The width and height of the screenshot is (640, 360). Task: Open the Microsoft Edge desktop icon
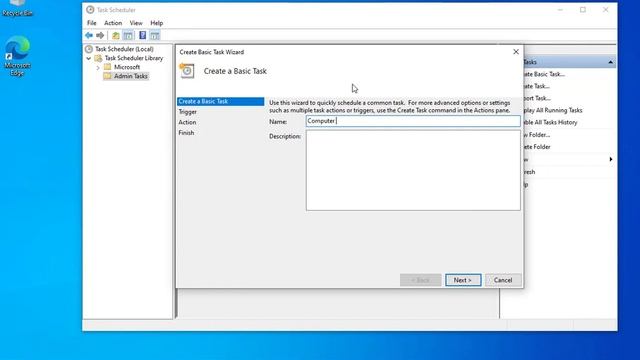[x=17, y=56]
